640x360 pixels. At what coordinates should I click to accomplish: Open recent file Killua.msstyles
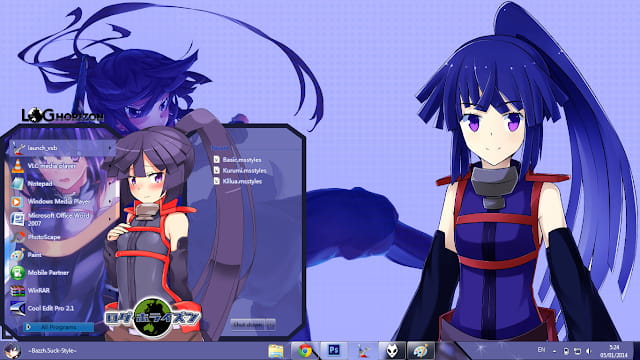pyautogui.click(x=238, y=181)
